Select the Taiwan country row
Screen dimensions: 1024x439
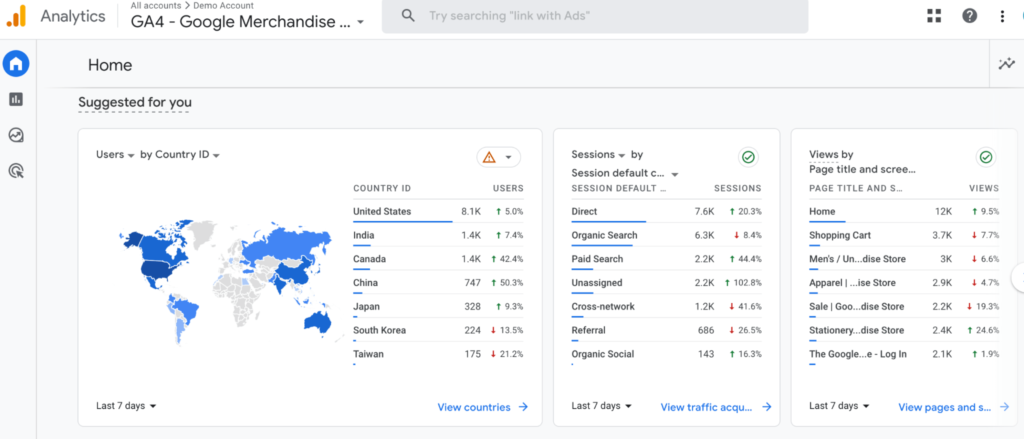coord(438,354)
